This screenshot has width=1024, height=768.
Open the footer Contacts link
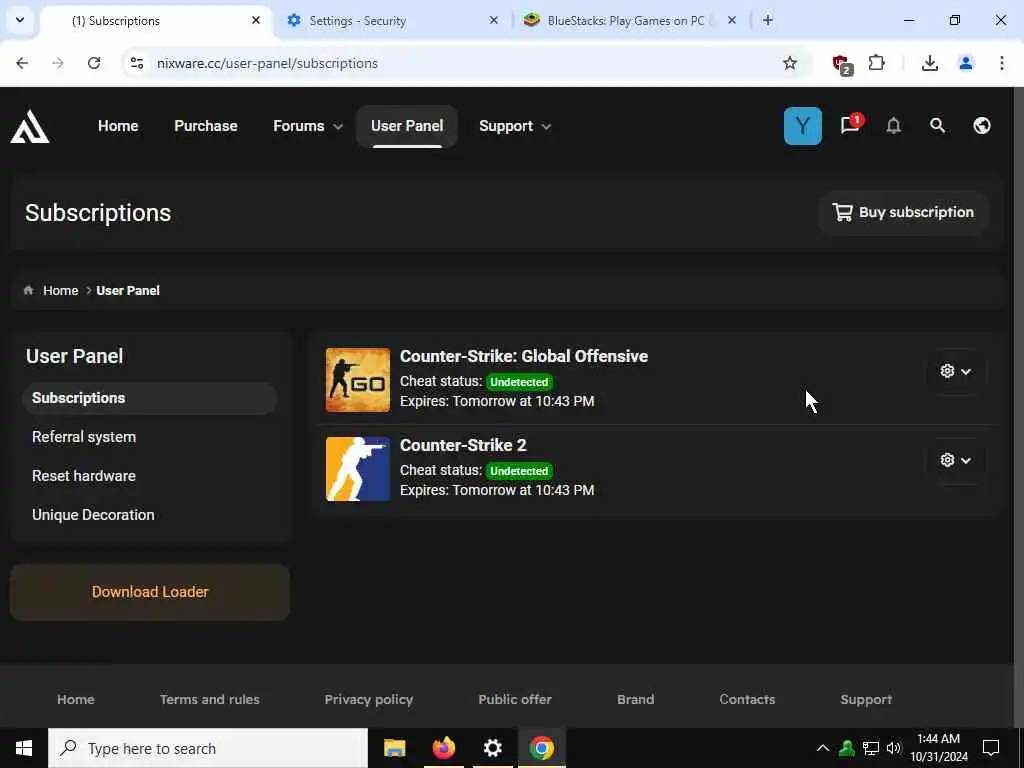747,699
